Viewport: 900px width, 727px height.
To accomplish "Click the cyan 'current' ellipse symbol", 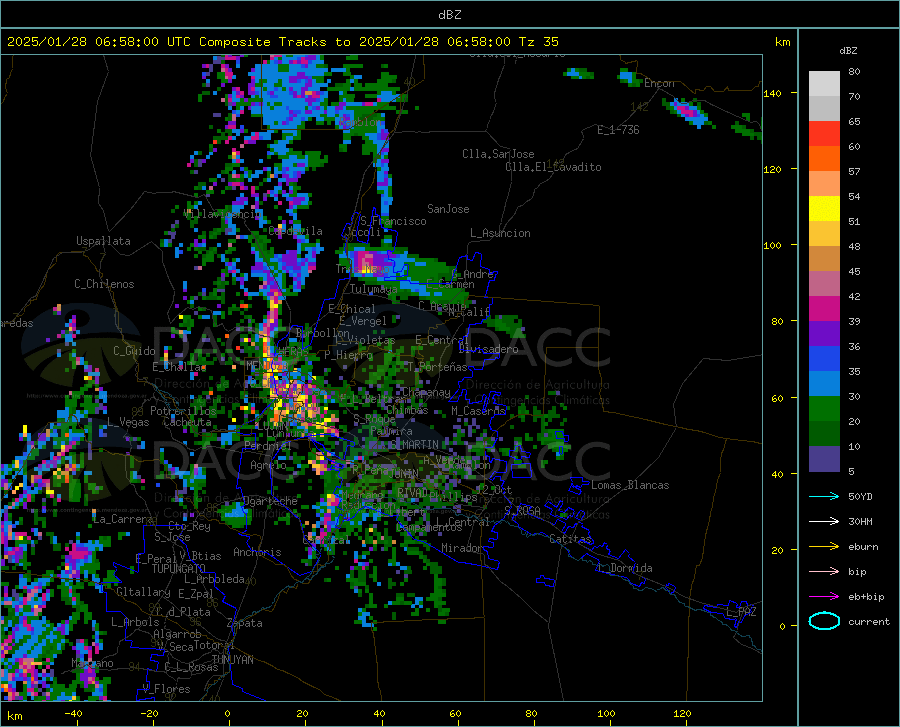I will click(824, 621).
